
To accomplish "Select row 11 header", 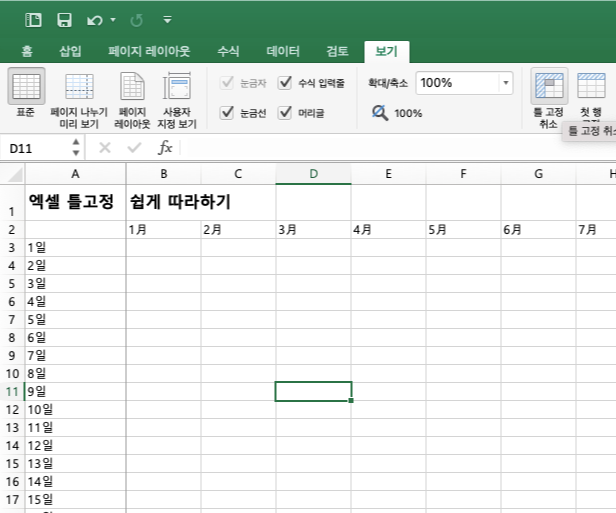I will tap(12, 392).
